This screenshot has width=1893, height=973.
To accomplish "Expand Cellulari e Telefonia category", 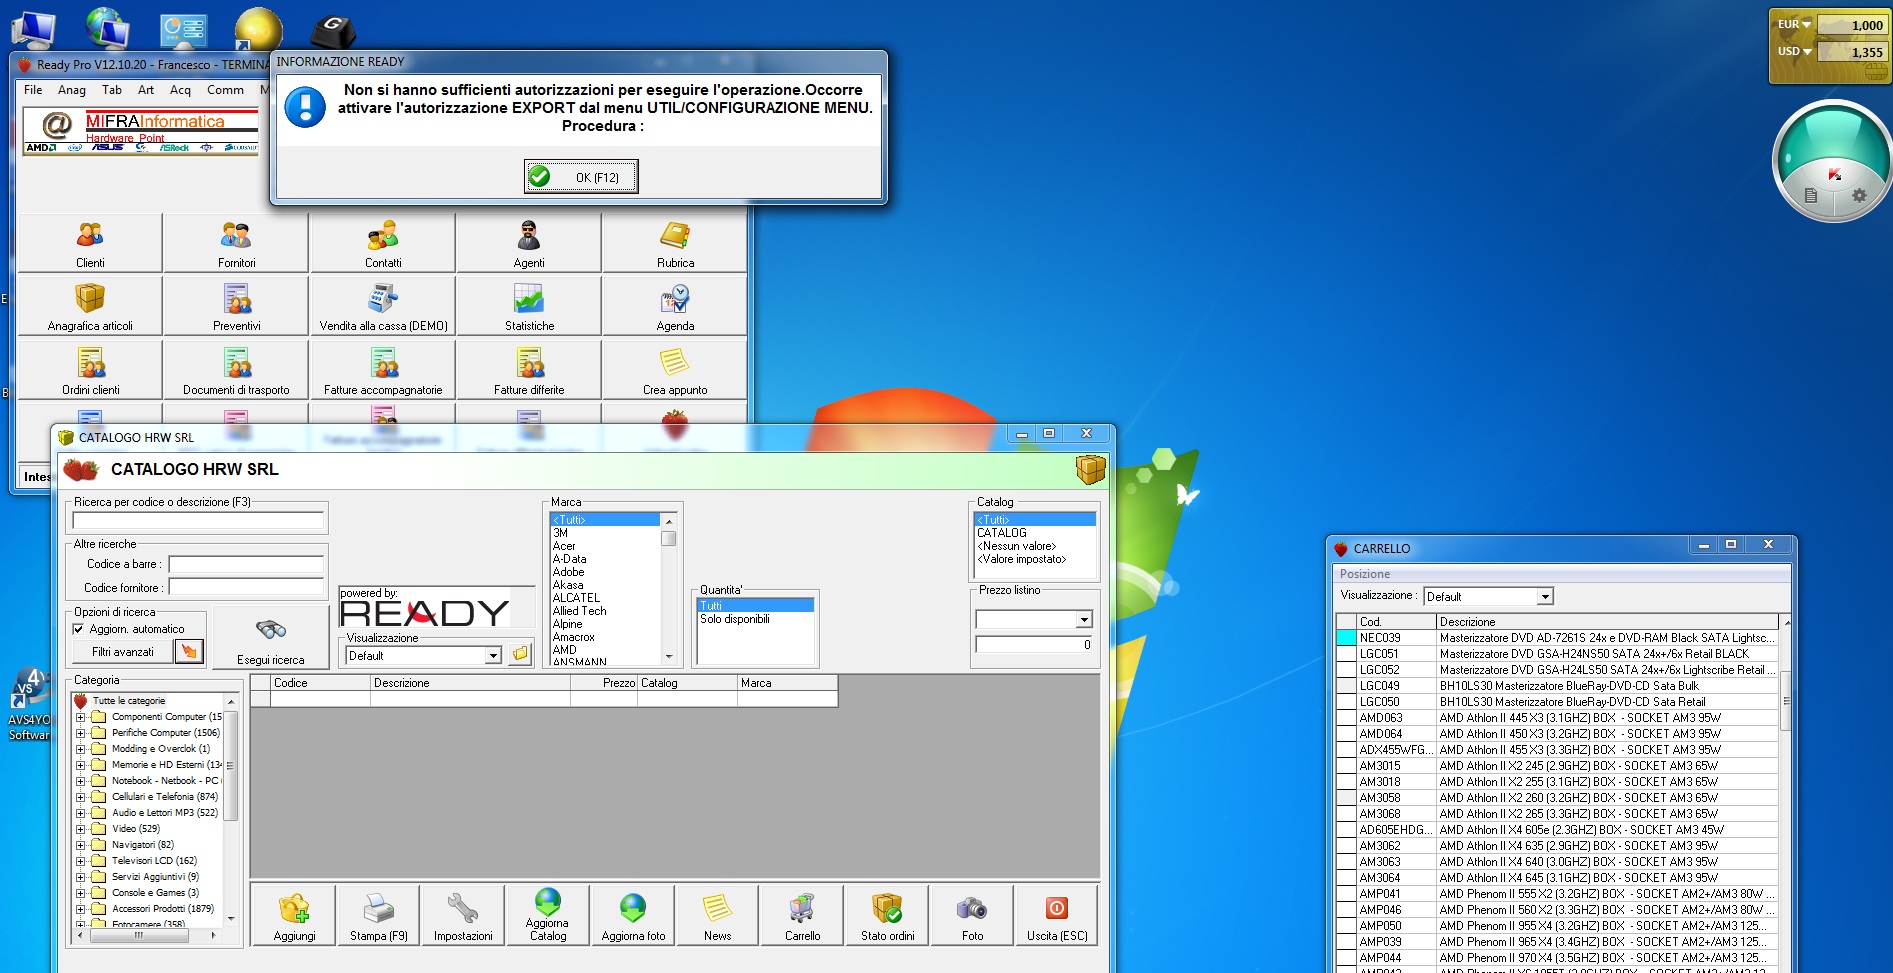I will [x=81, y=797].
